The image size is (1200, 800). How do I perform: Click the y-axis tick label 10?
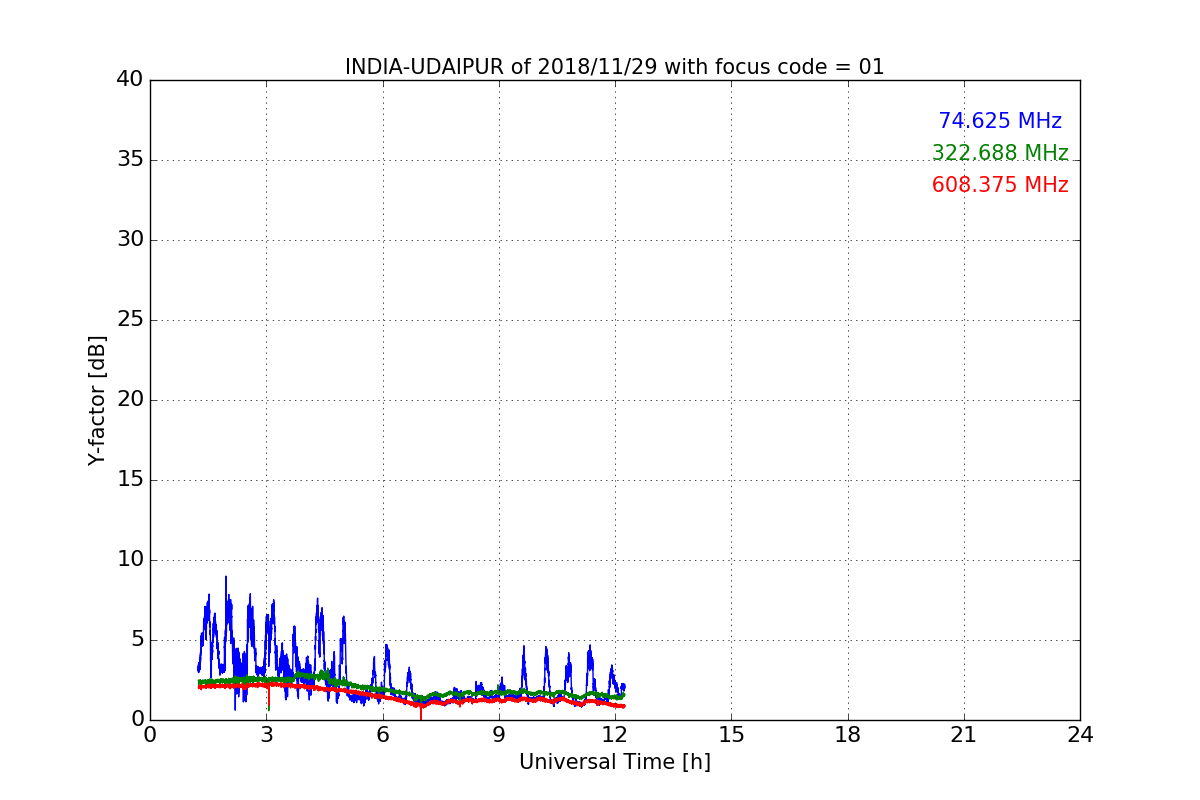(x=129, y=560)
